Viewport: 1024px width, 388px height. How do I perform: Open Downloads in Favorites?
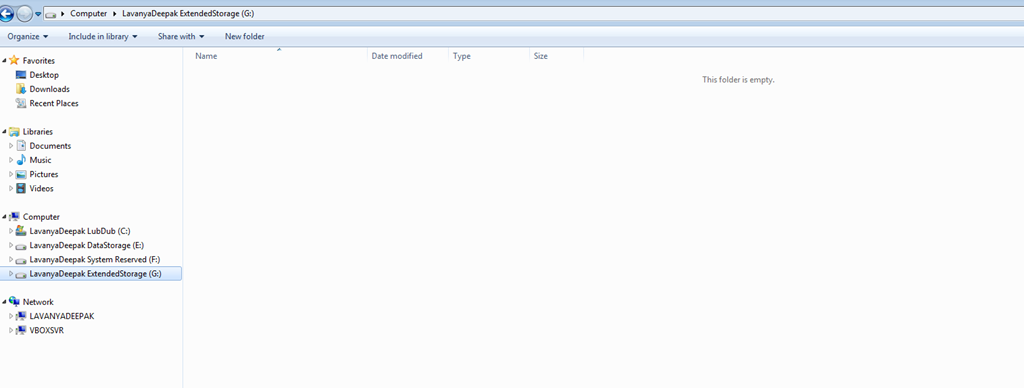(x=50, y=89)
